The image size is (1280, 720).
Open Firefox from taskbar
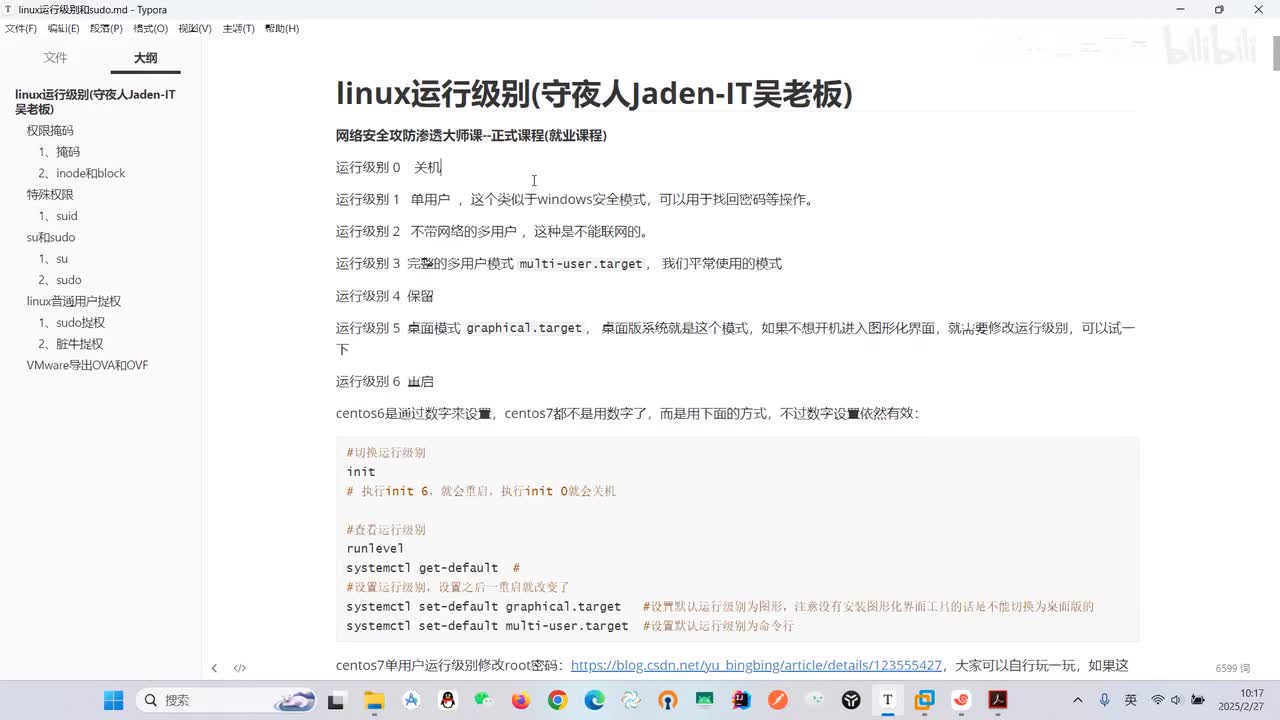521,700
